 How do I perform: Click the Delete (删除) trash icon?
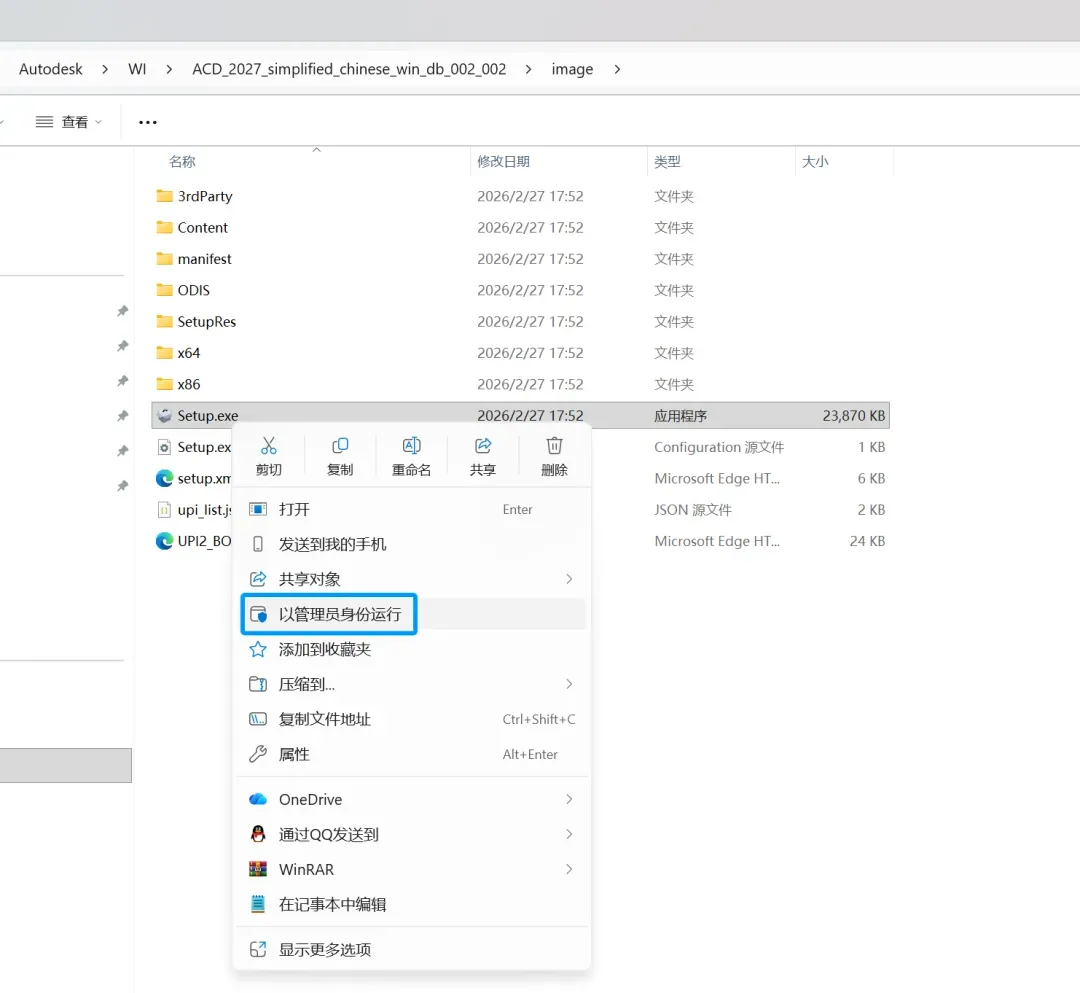[x=554, y=446]
